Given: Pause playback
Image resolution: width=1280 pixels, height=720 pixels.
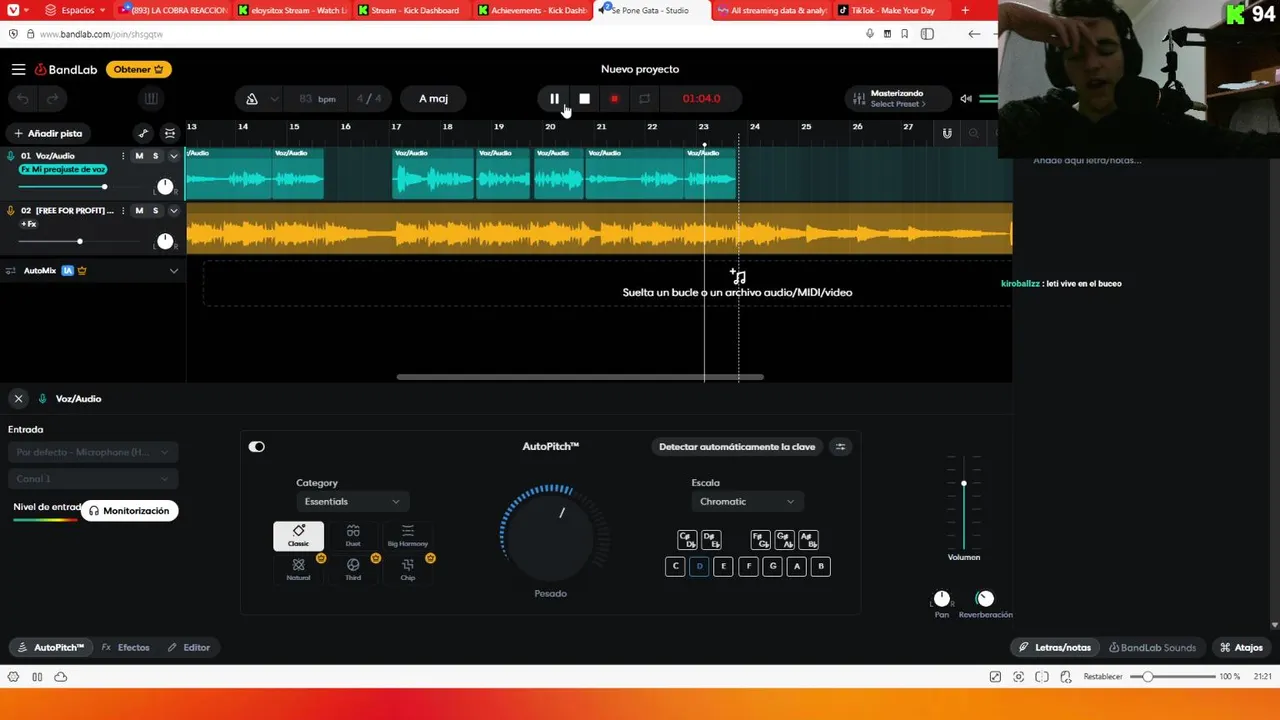Looking at the screenshot, I should [x=554, y=98].
